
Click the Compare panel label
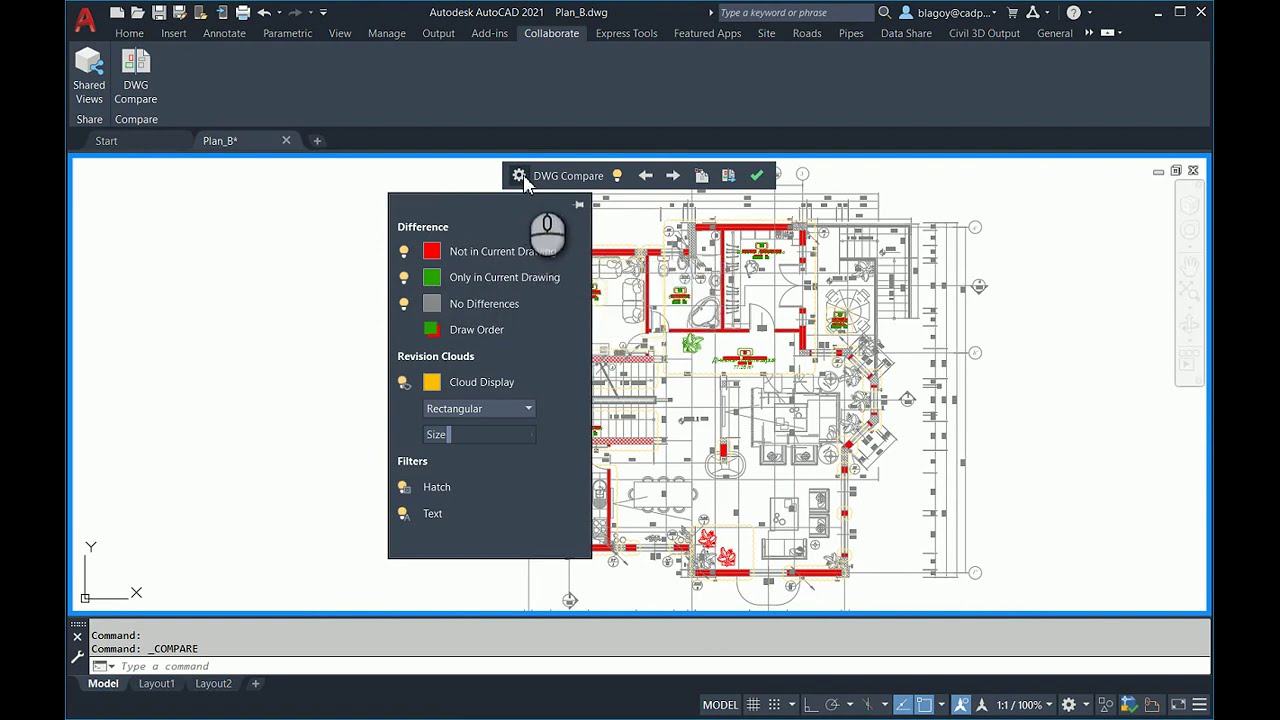(x=136, y=119)
